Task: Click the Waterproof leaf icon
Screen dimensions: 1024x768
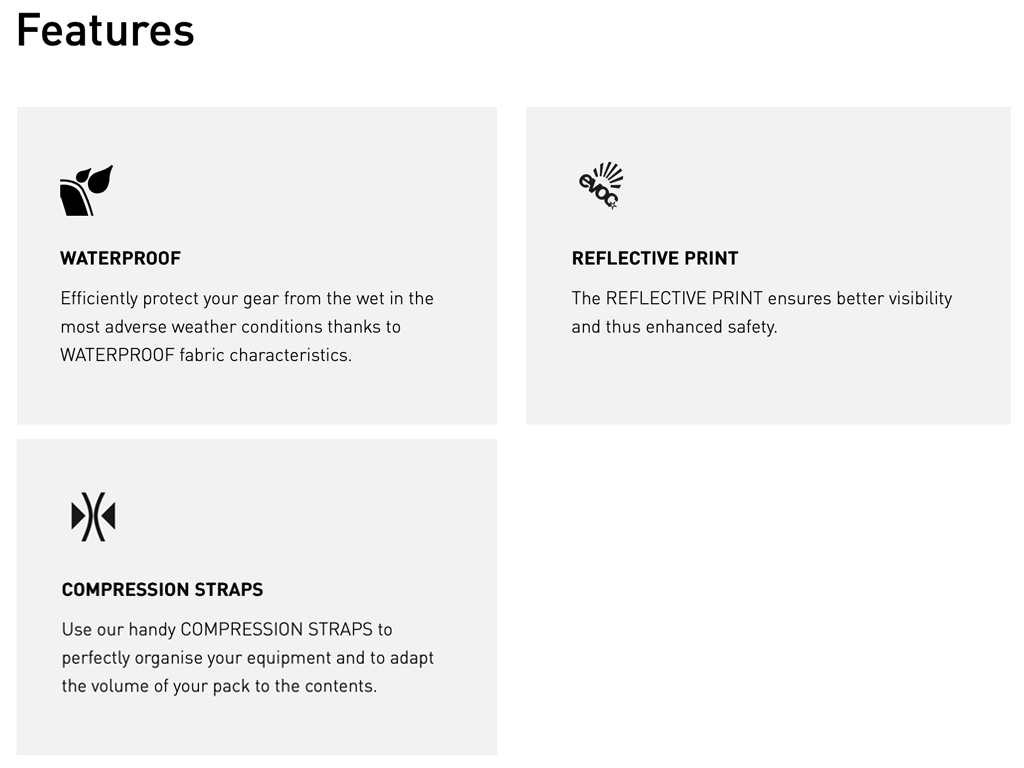Action: pos(86,190)
